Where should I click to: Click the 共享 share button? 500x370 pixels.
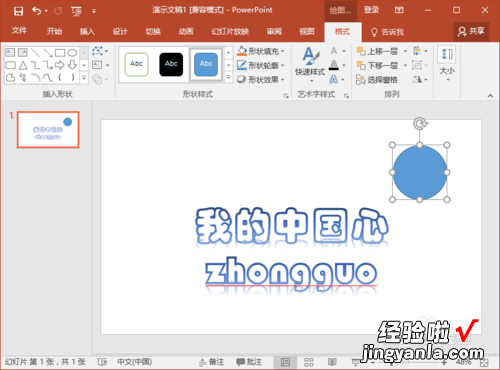coord(471,31)
